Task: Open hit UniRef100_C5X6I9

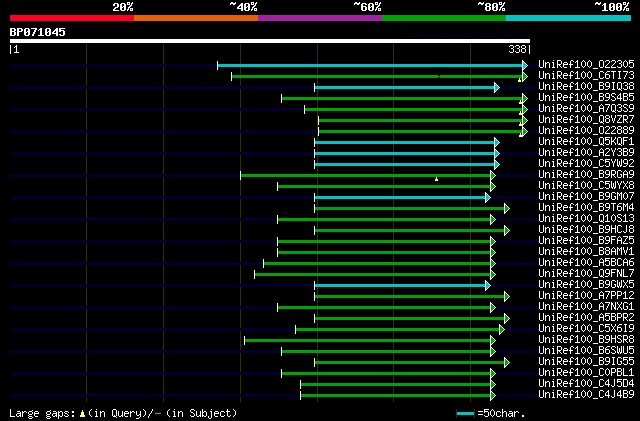Action: 586,329
